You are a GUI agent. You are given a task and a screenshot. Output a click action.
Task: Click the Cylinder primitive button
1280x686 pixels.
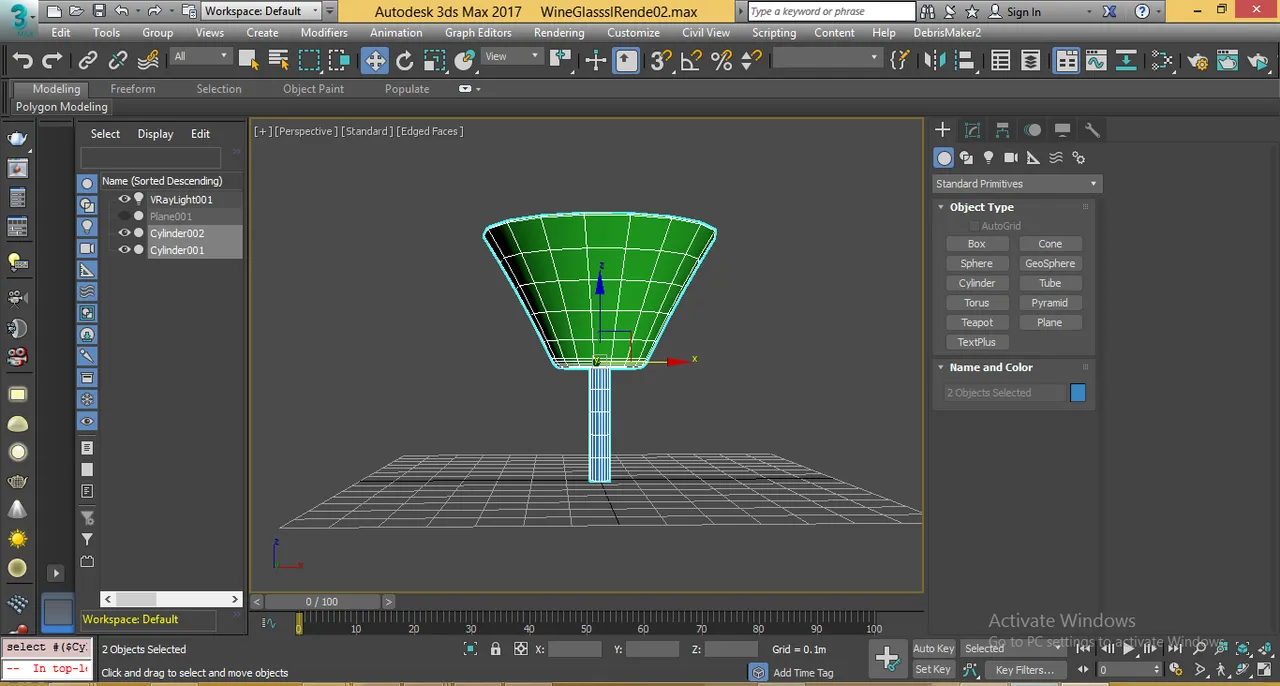coord(977,283)
